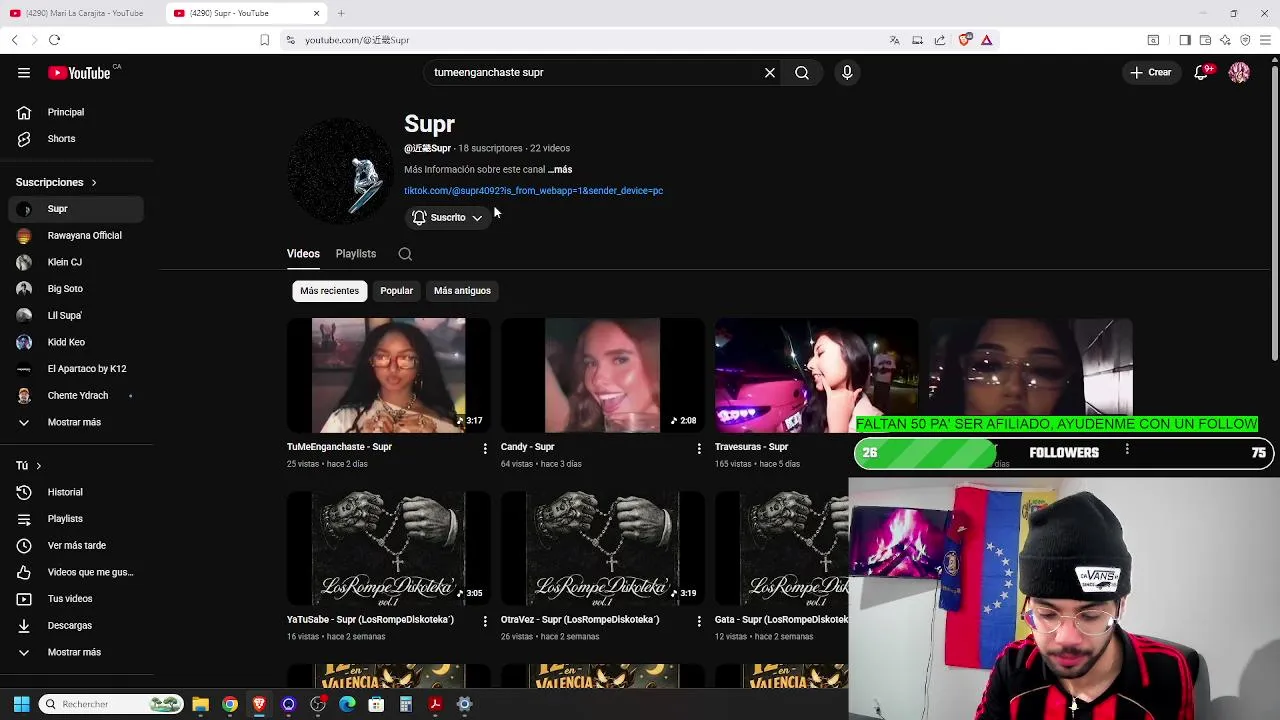Open Shorts in the sidebar
Screen dimensions: 1280x720
point(76,139)
